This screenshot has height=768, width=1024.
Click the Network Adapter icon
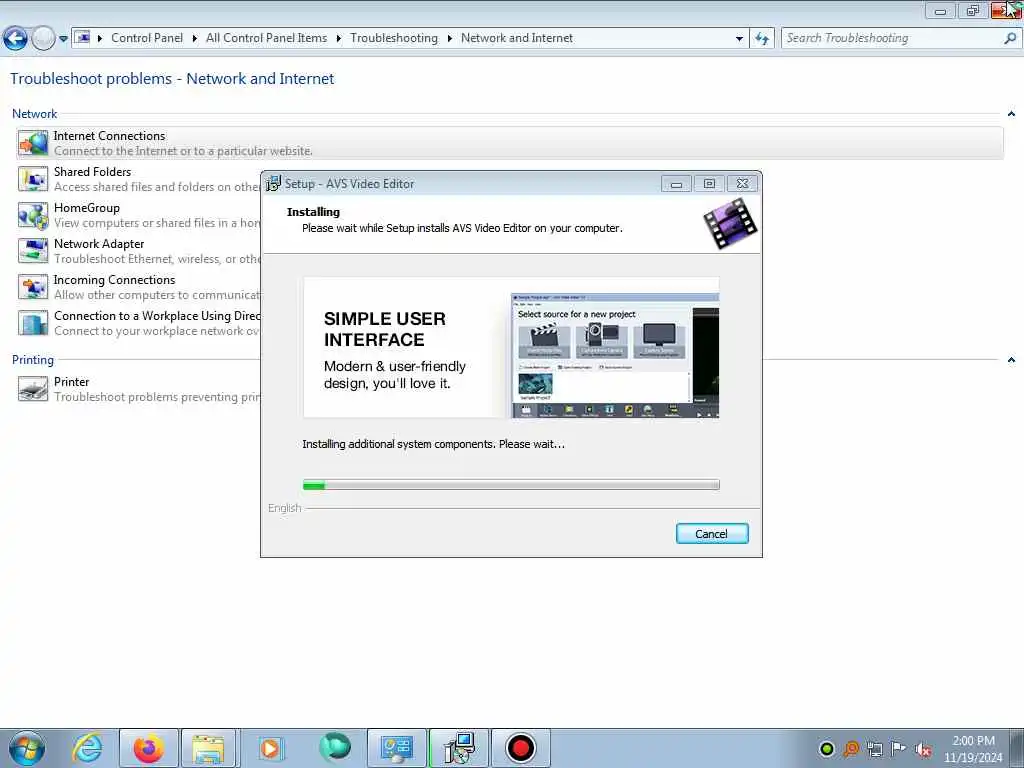(33, 251)
